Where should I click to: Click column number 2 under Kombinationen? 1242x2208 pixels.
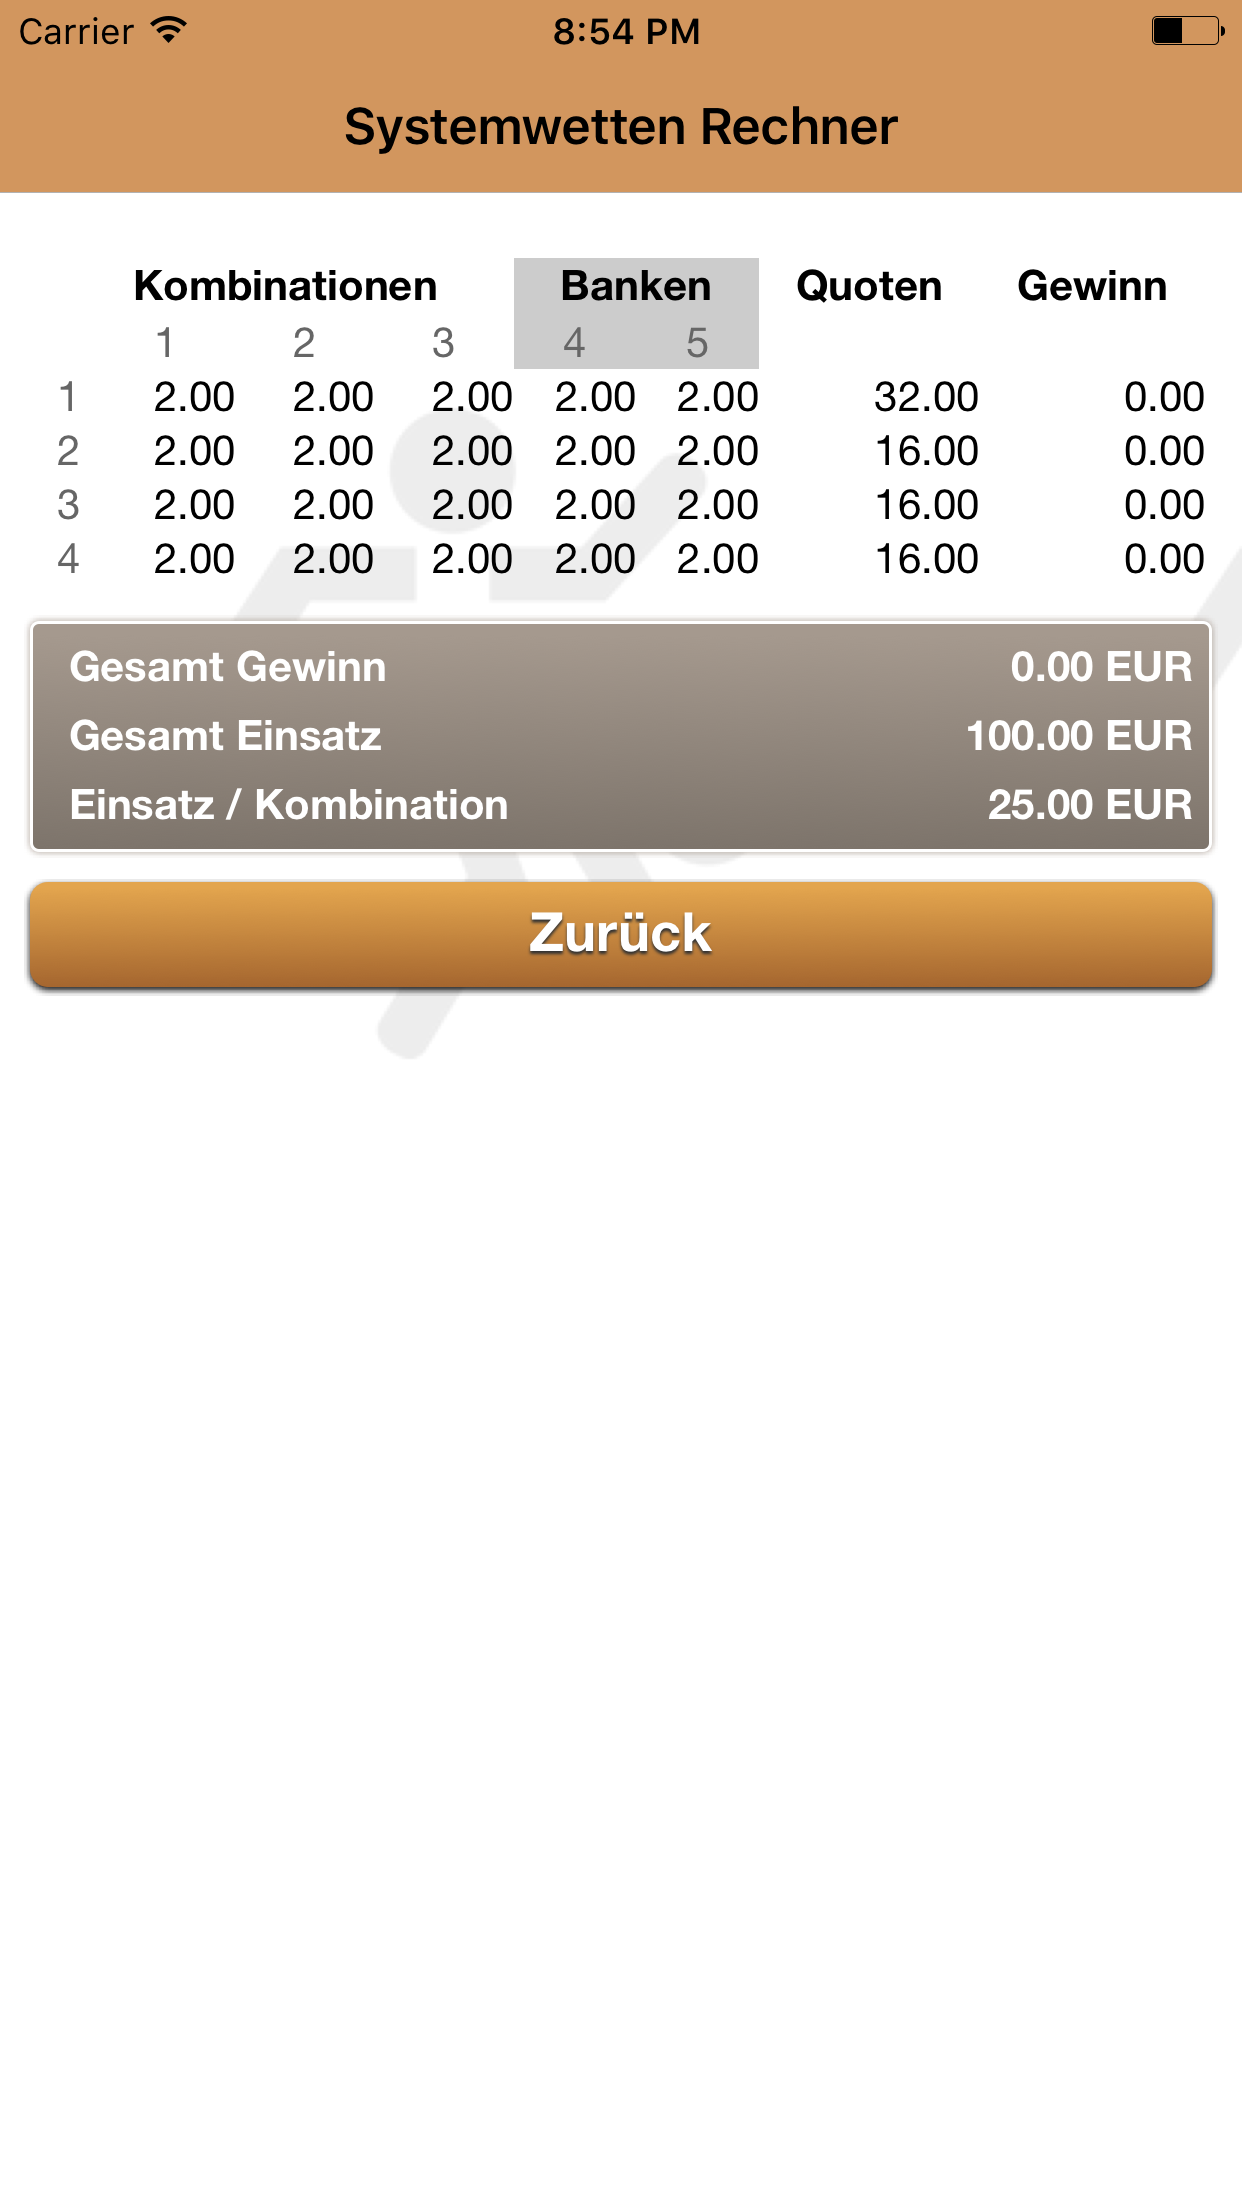(x=304, y=343)
